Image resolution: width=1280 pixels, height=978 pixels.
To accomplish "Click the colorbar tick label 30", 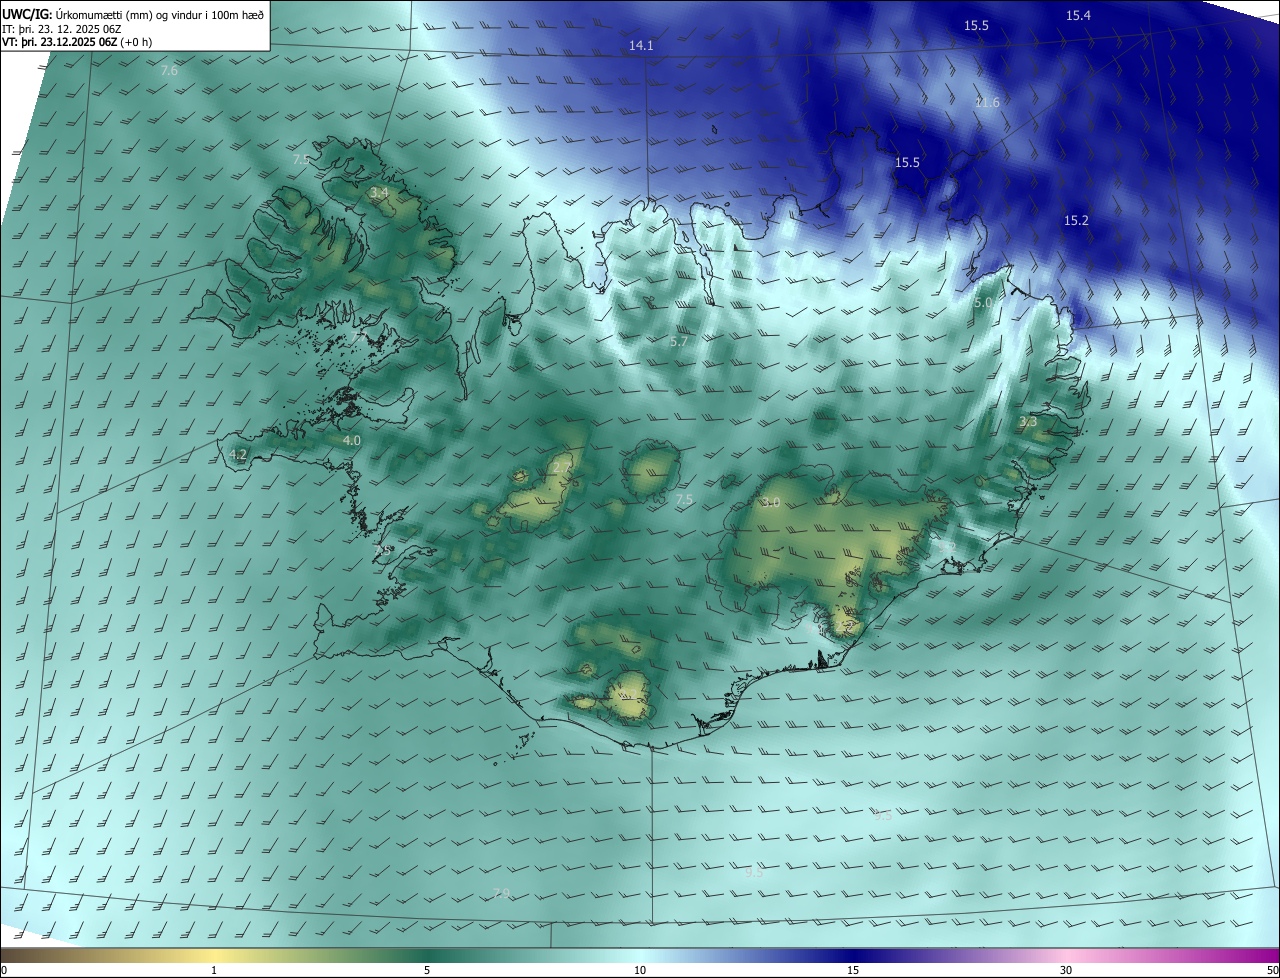I will 1066,970.
